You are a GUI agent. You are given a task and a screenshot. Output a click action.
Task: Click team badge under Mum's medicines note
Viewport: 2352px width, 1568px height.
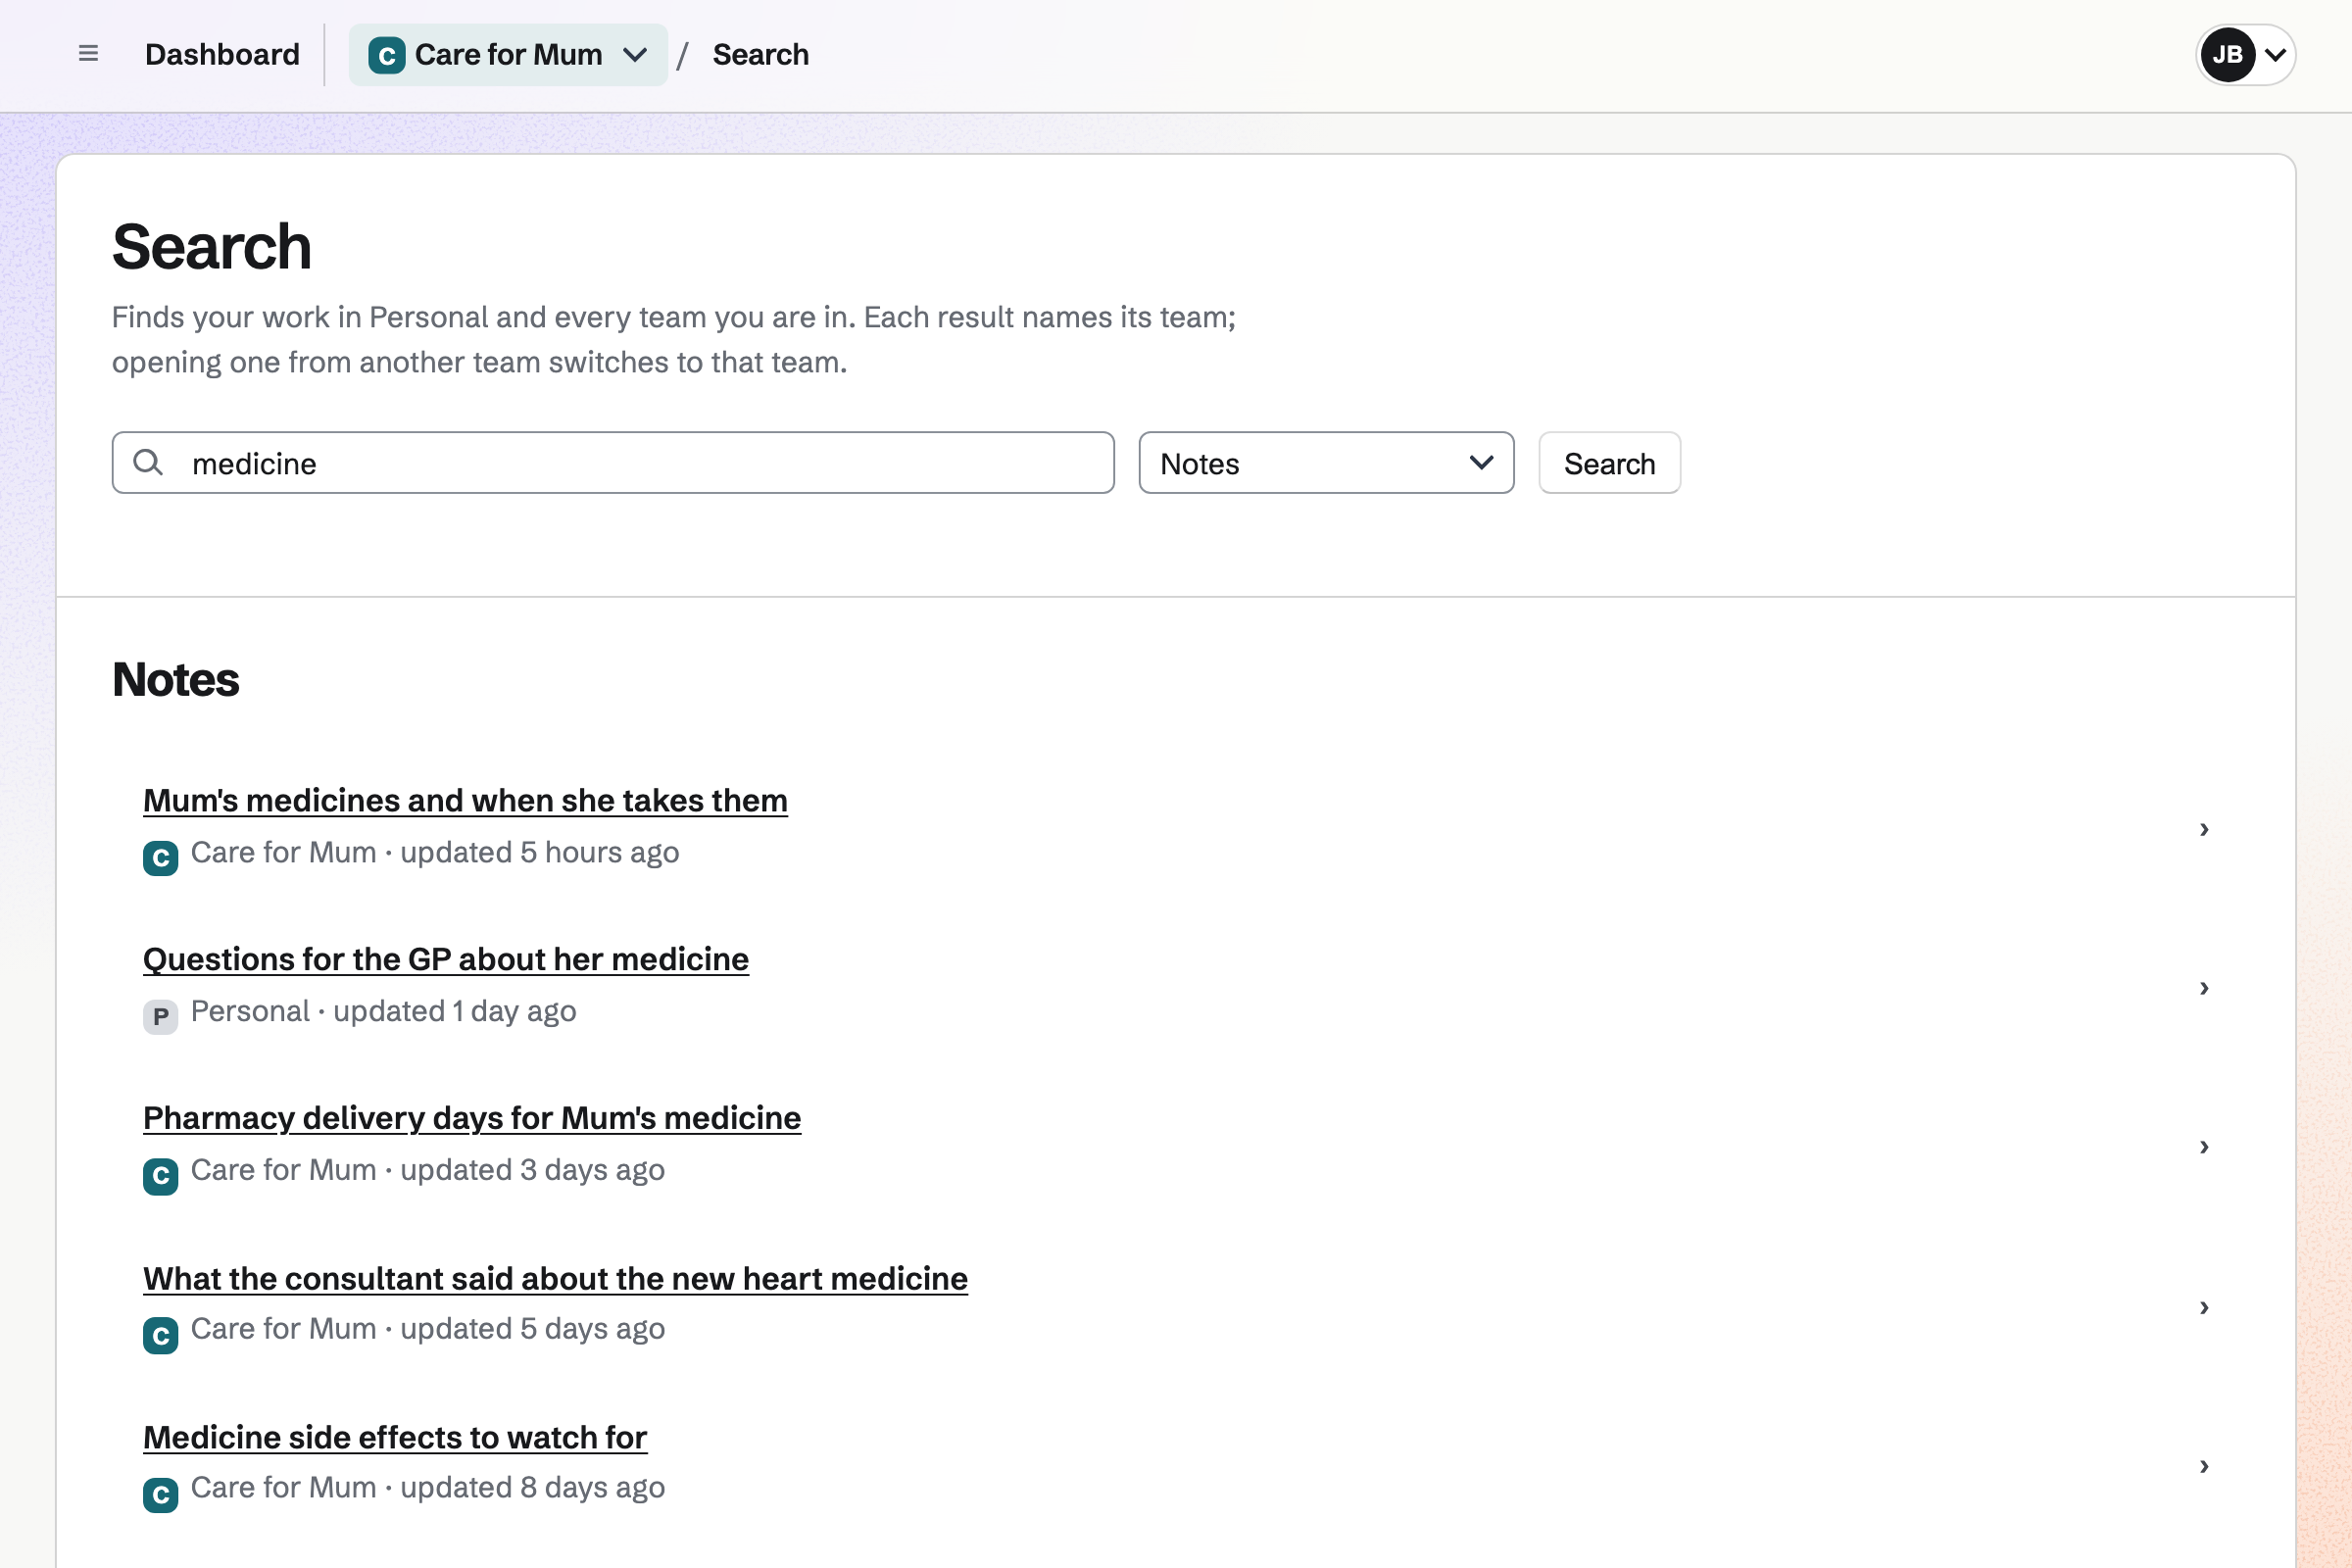click(x=161, y=858)
